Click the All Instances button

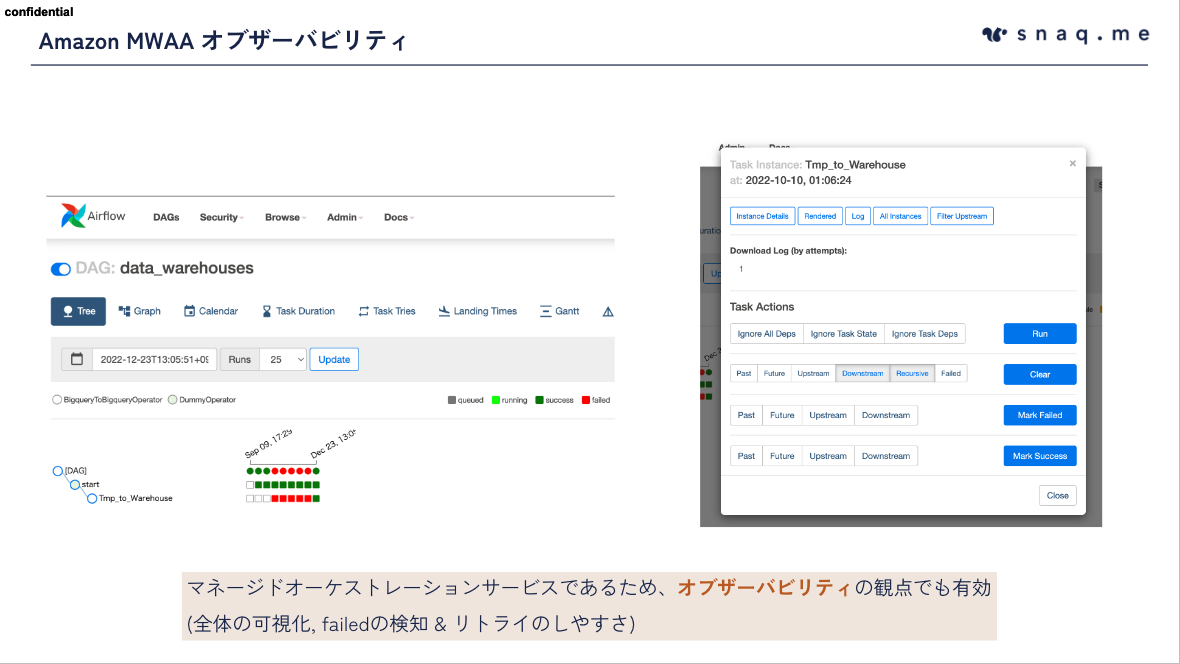click(900, 216)
